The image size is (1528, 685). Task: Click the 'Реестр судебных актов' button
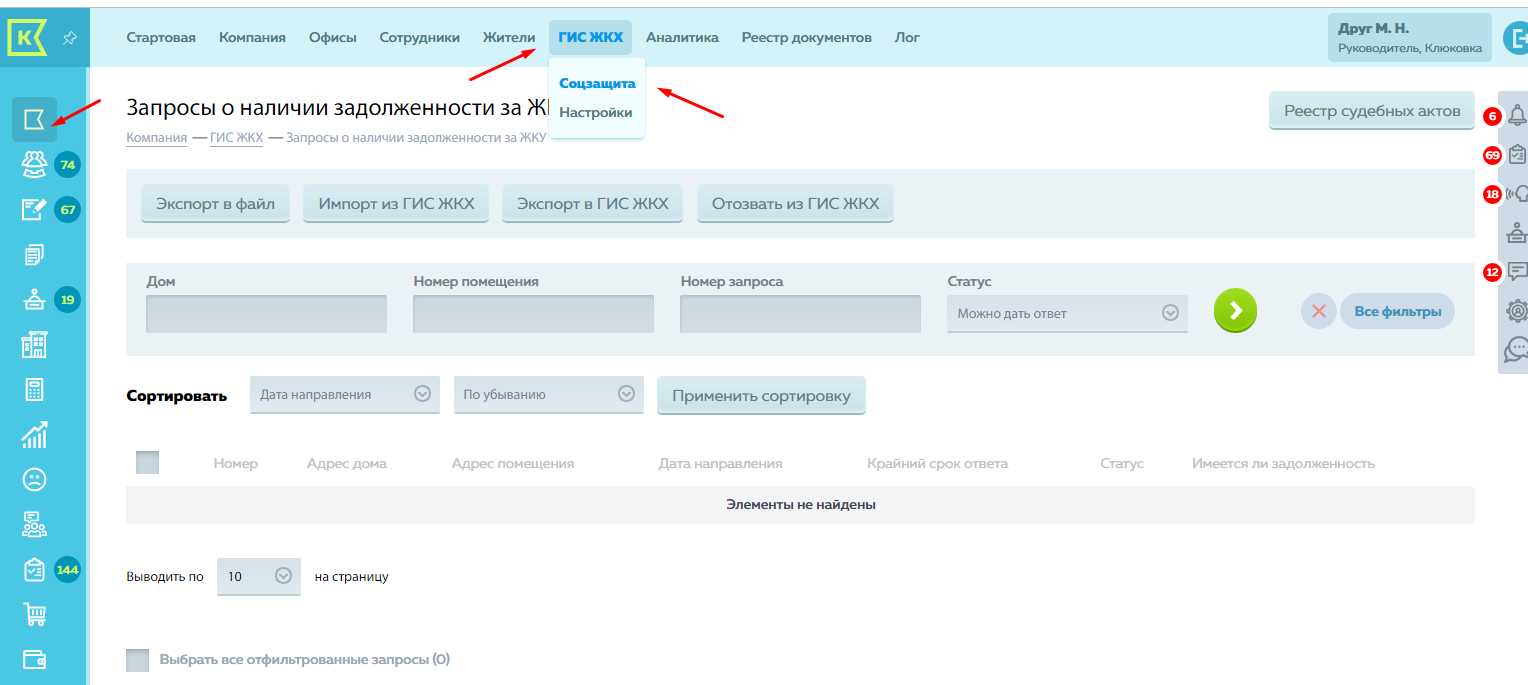click(x=1373, y=111)
